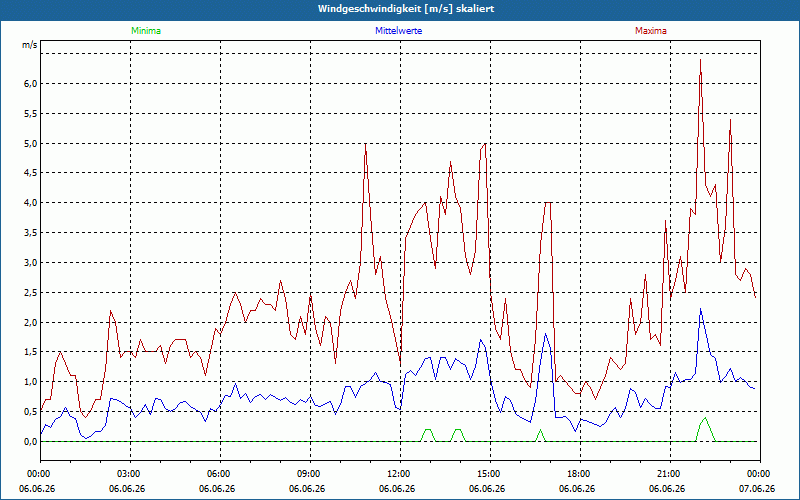
Task: Click the 09:00 time axis label
Action: point(310,474)
